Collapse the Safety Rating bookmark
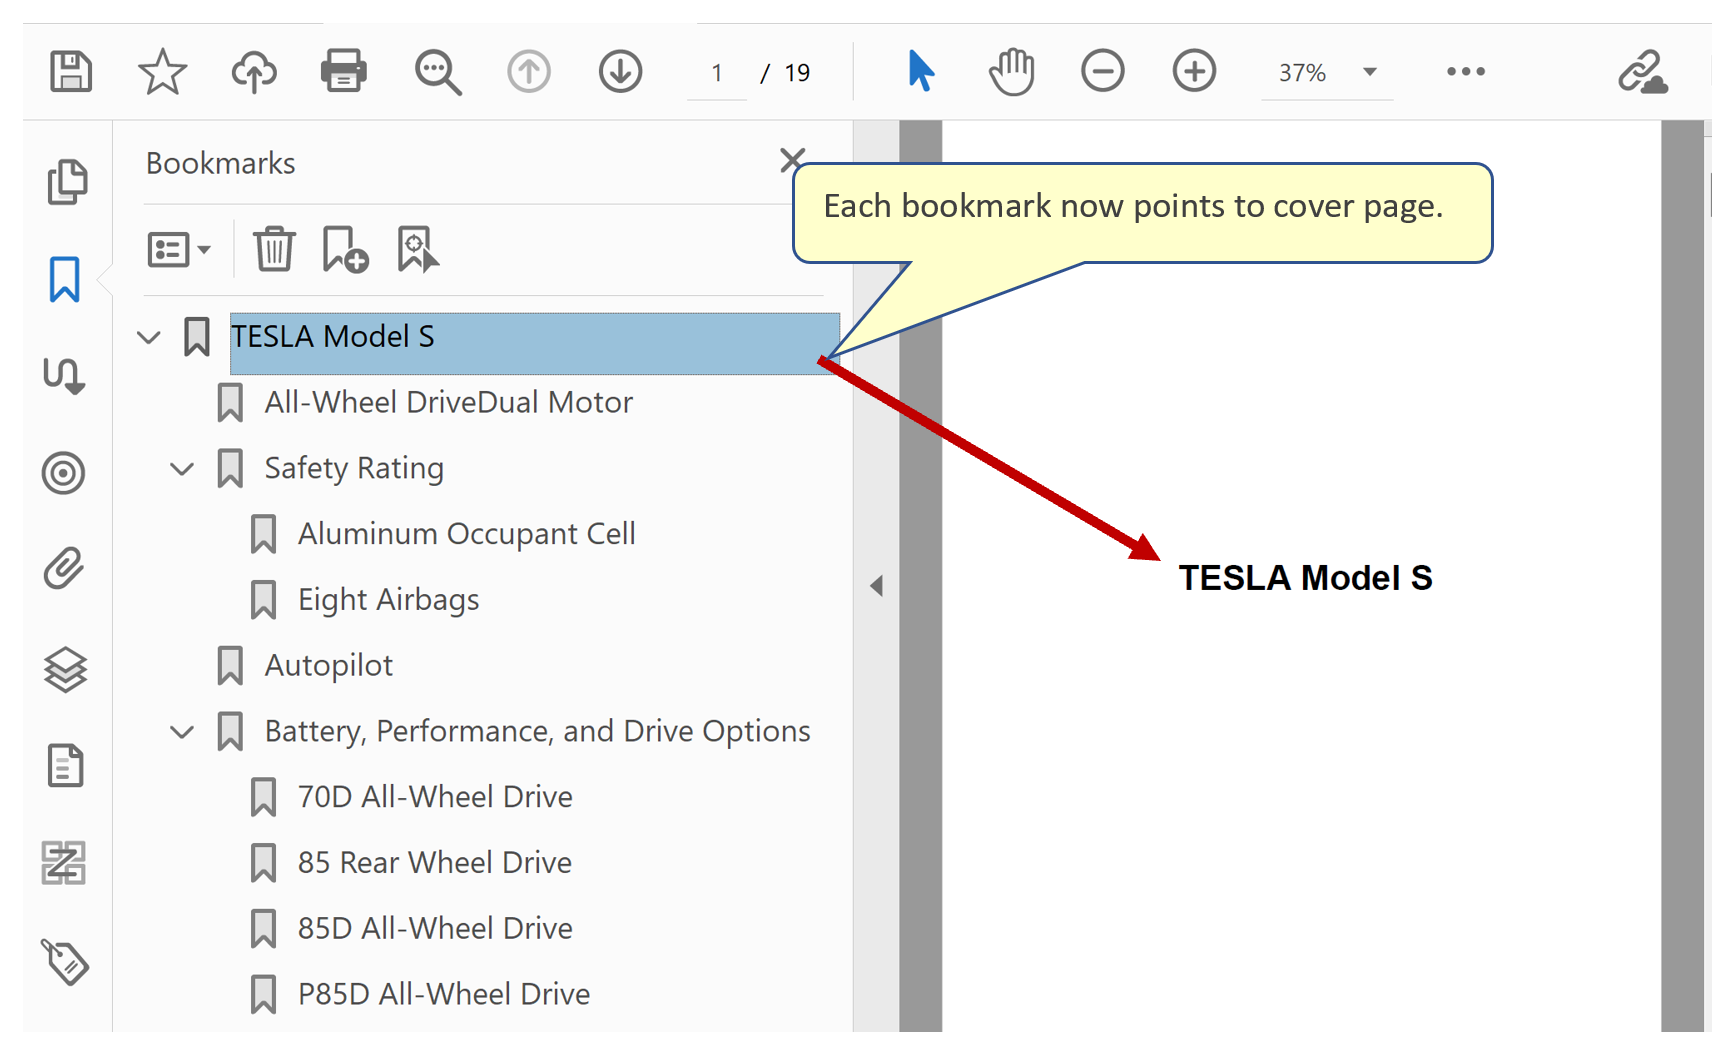Screen dimensions: 1712x1044 [182, 468]
